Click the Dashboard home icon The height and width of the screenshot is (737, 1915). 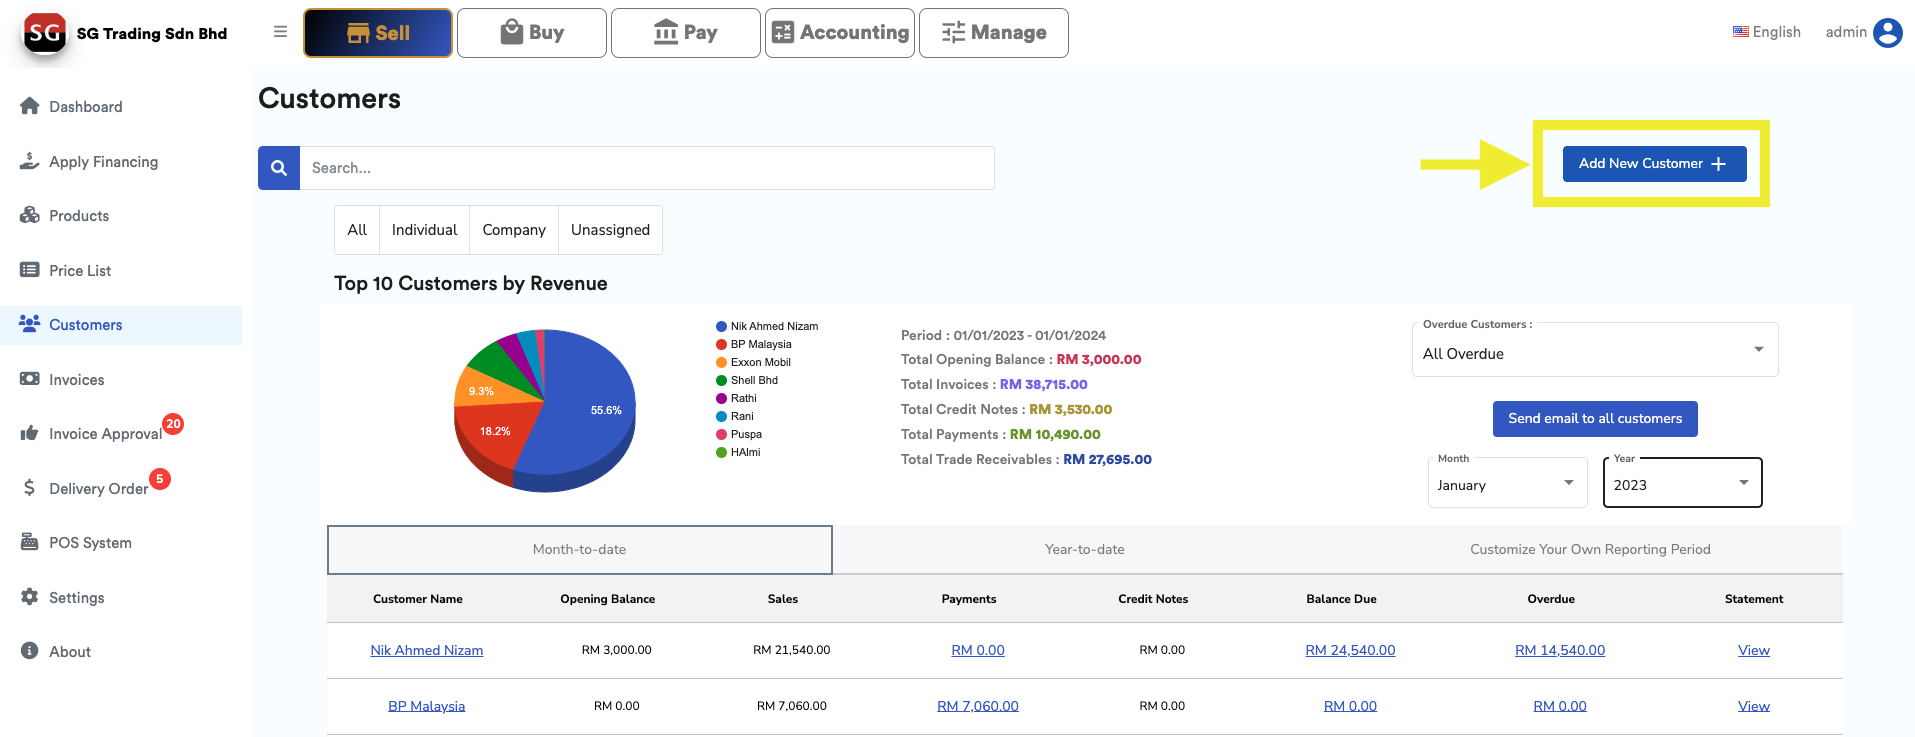tap(30, 106)
